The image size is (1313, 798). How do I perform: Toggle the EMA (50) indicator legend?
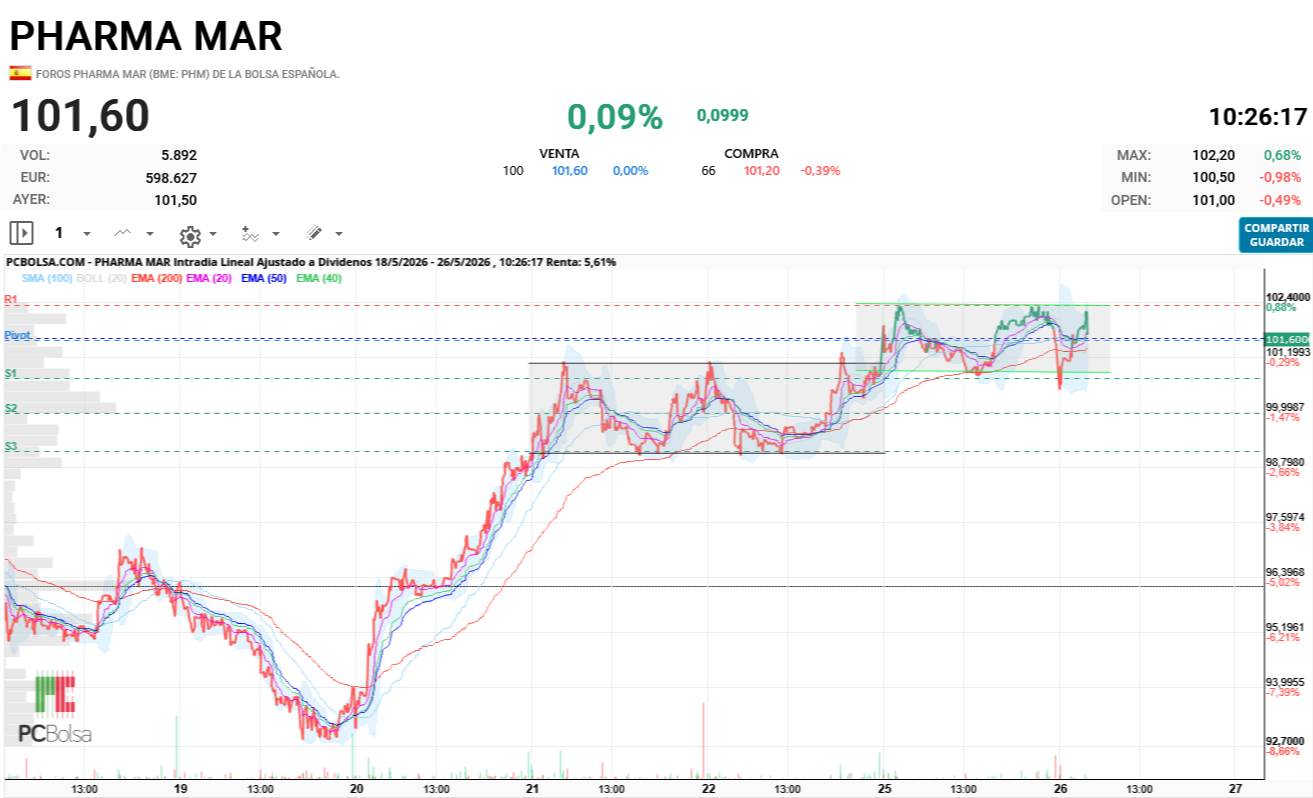coord(264,278)
